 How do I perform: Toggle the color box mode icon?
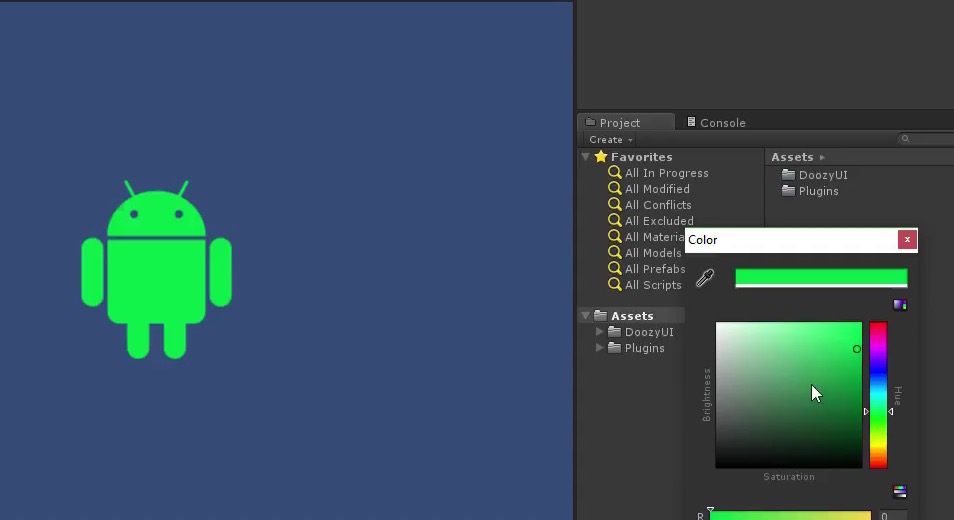pyautogui.click(x=900, y=305)
